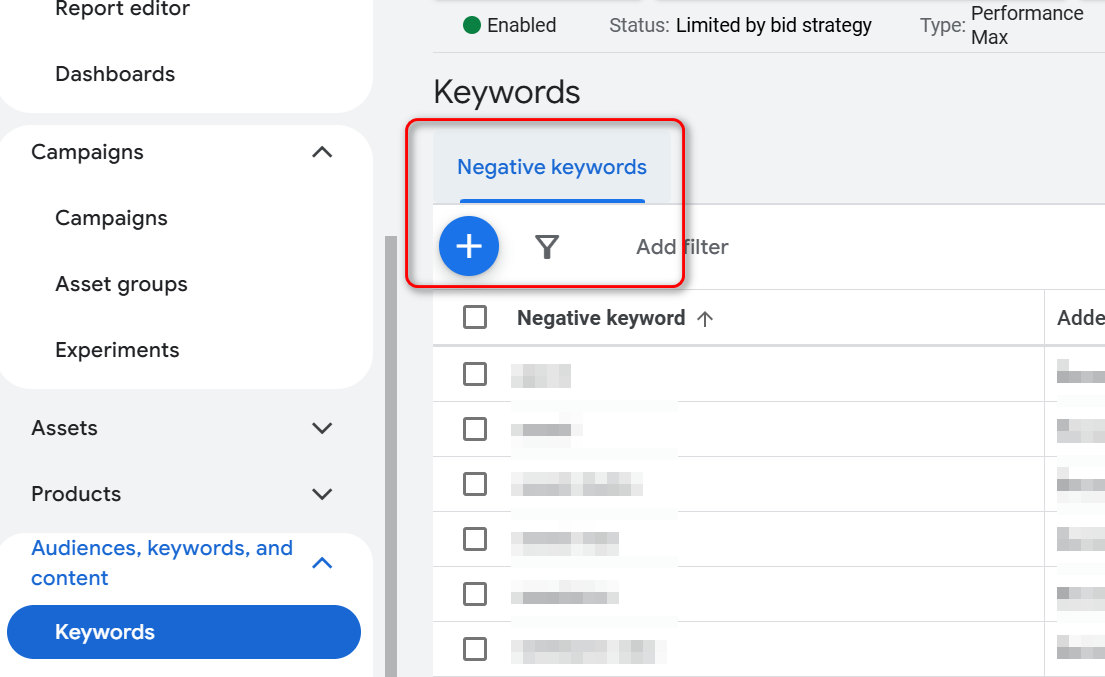Image resolution: width=1105 pixels, height=677 pixels.
Task: Open Dashboards from the sidebar
Action: [115, 74]
